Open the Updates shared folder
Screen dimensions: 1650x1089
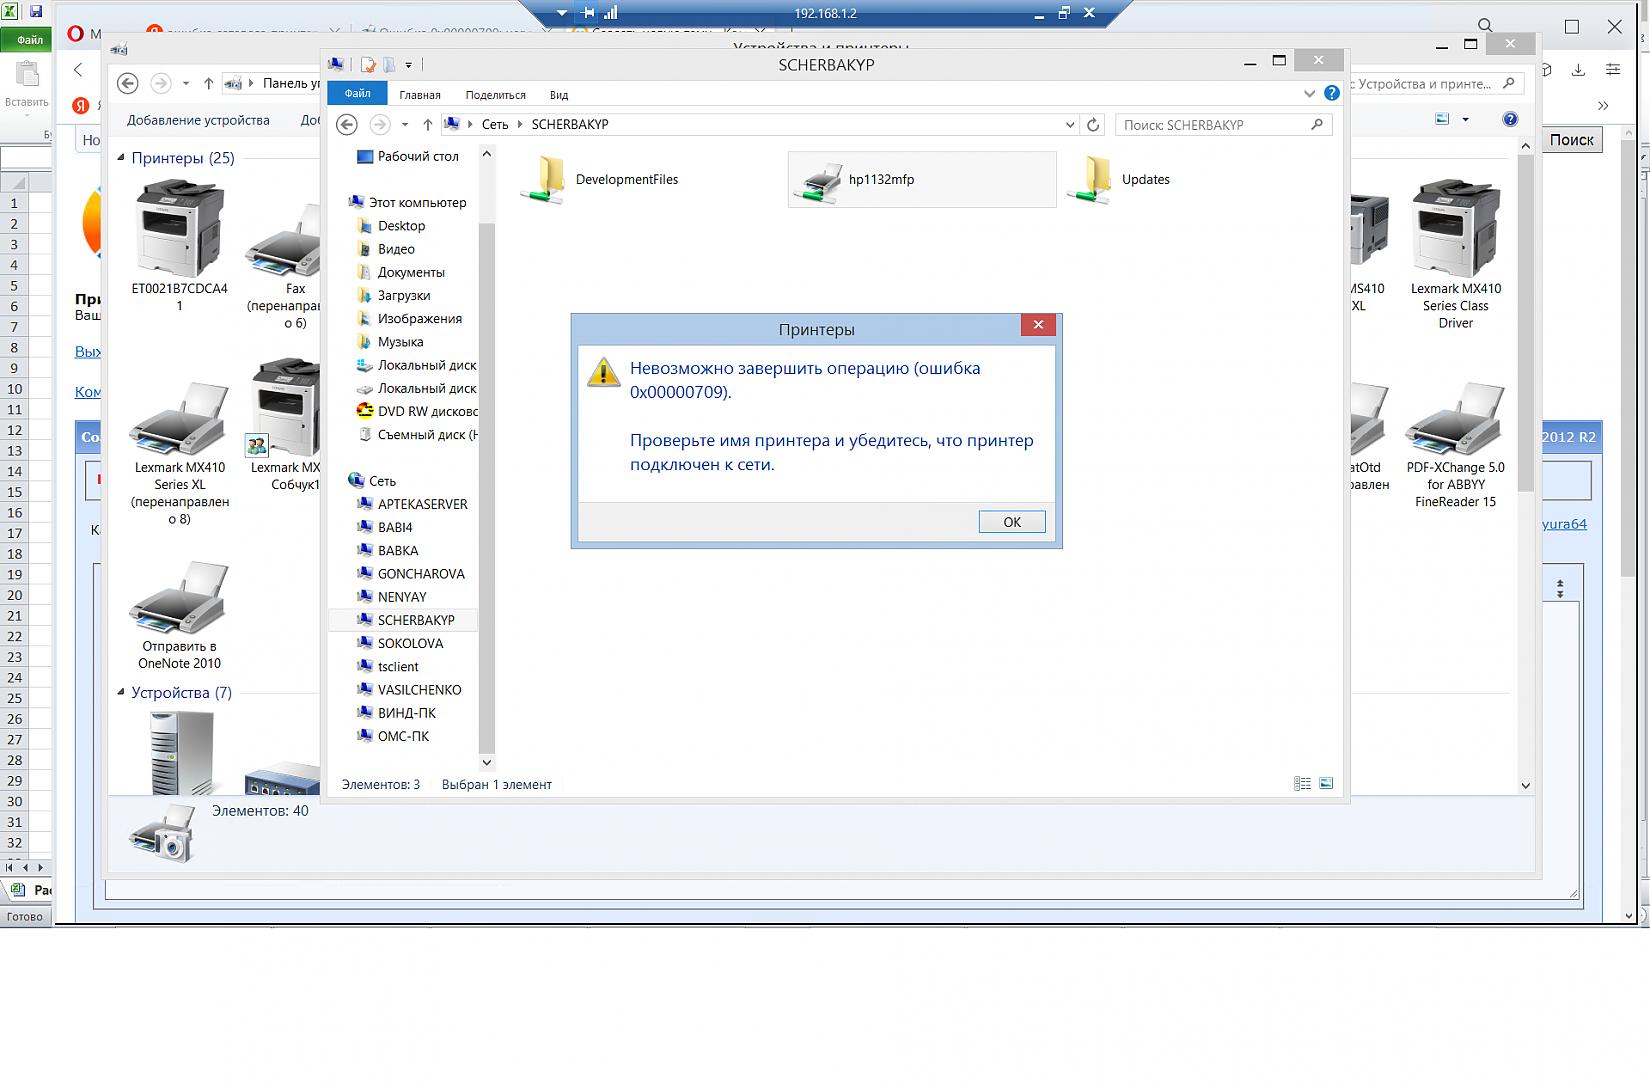tap(1091, 181)
